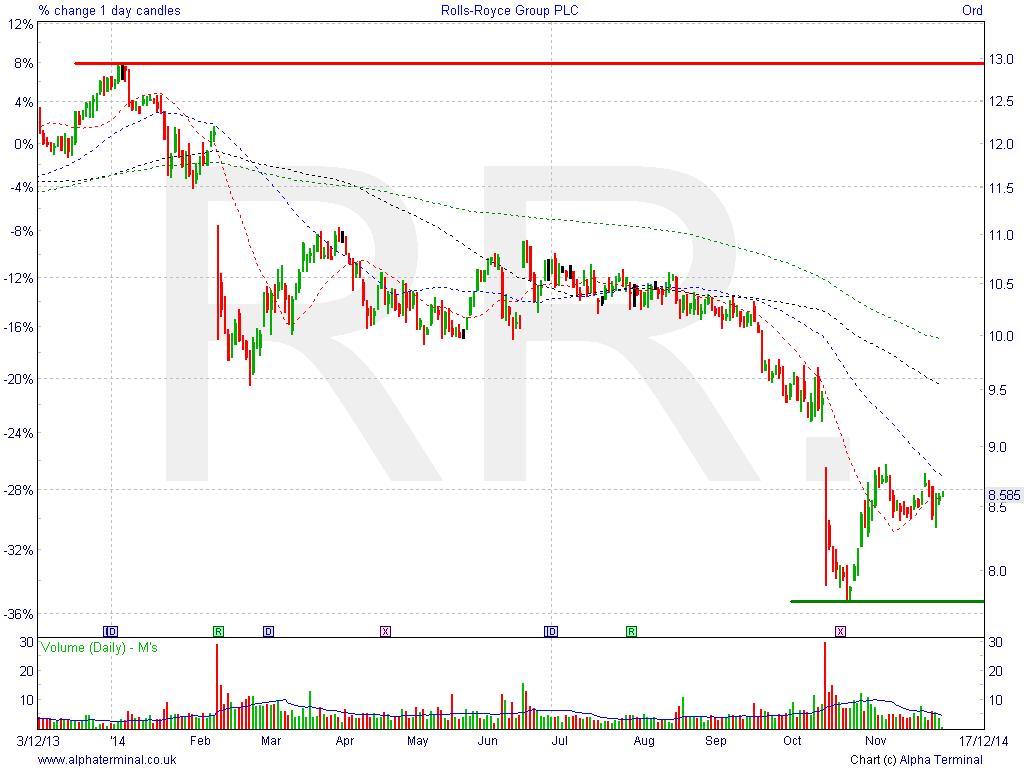This screenshot has width=1024, height=768.
Task: Open the www.alphaterminal.co.uk link
Action: click(x=107, y=760)
